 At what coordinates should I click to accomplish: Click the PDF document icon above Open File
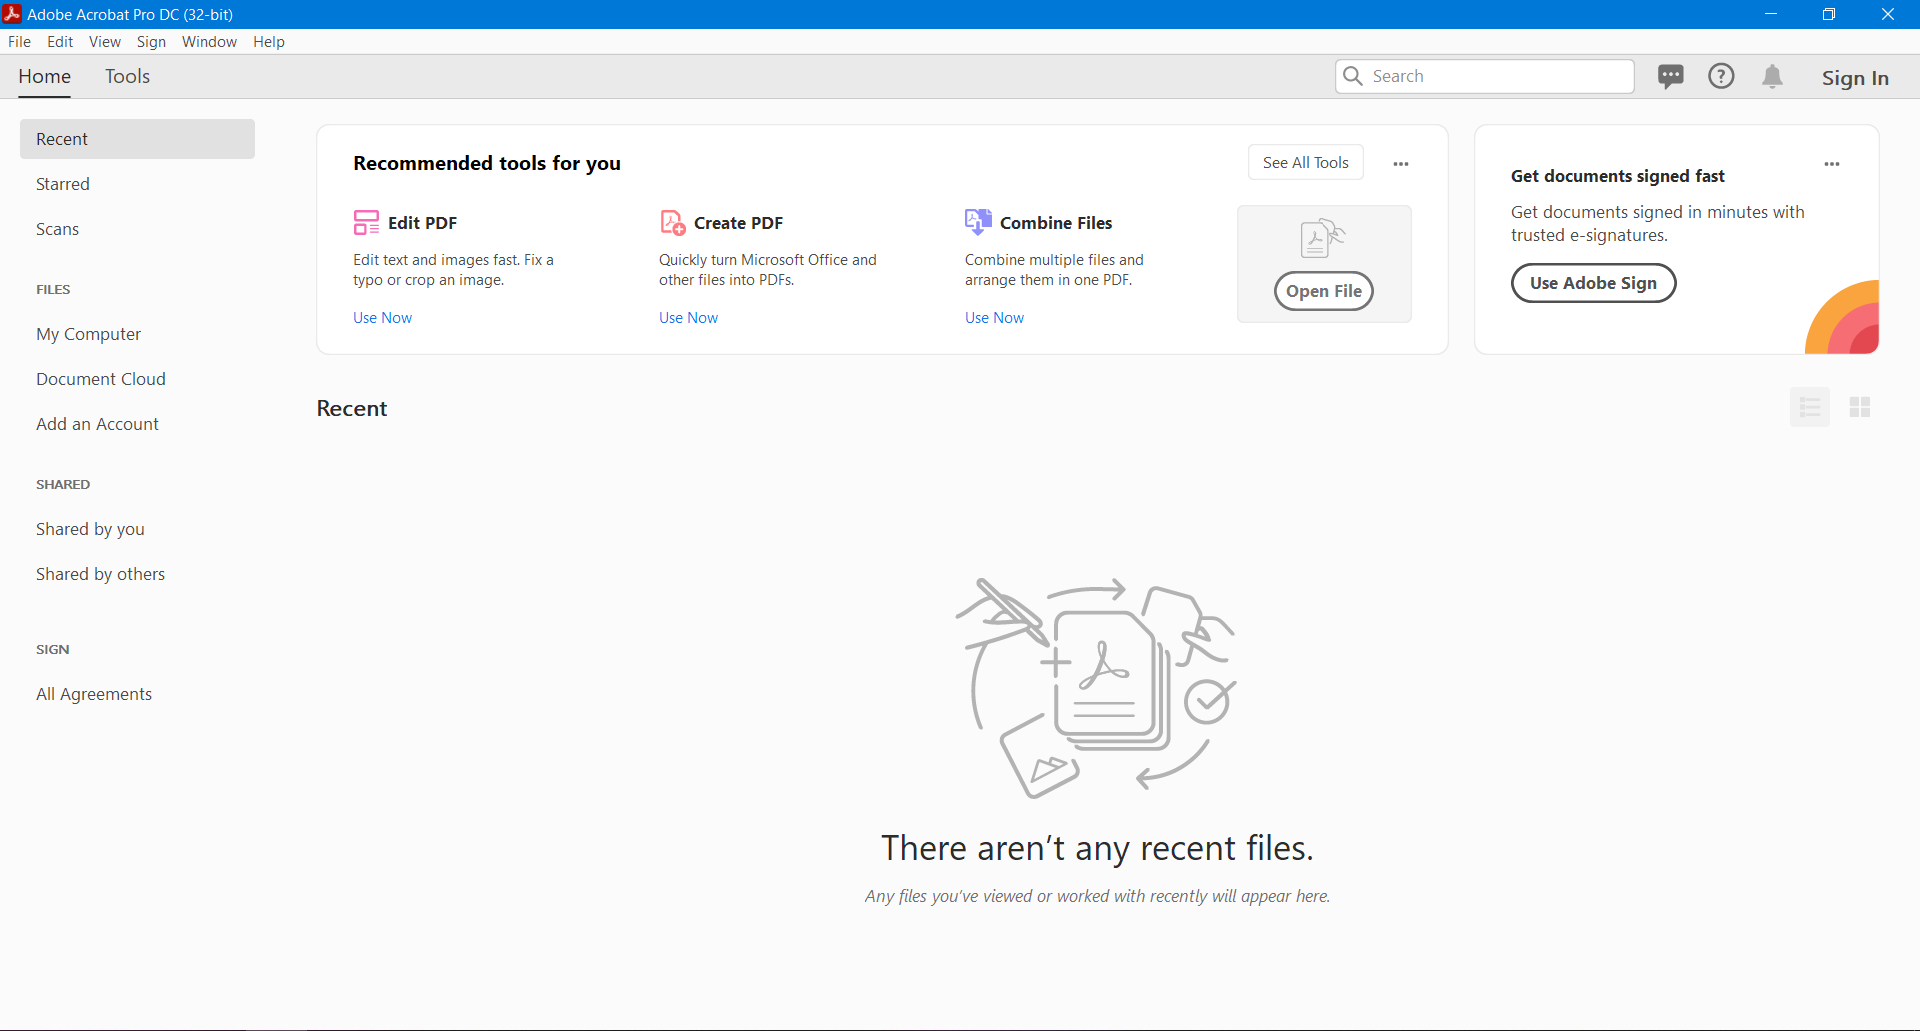1322,239
